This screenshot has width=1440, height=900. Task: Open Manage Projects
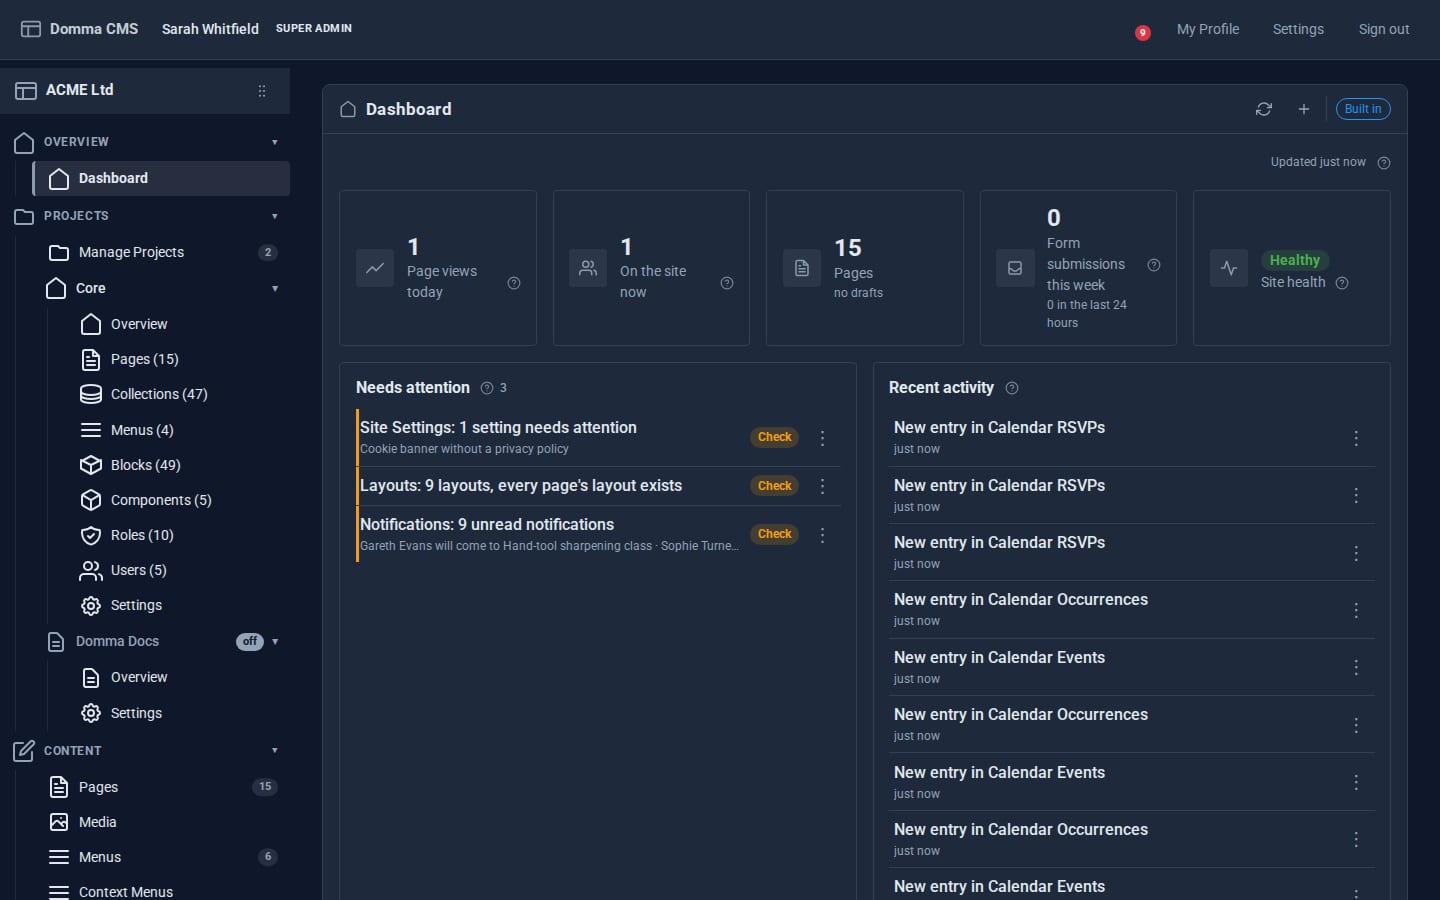[x=163, y=252]
